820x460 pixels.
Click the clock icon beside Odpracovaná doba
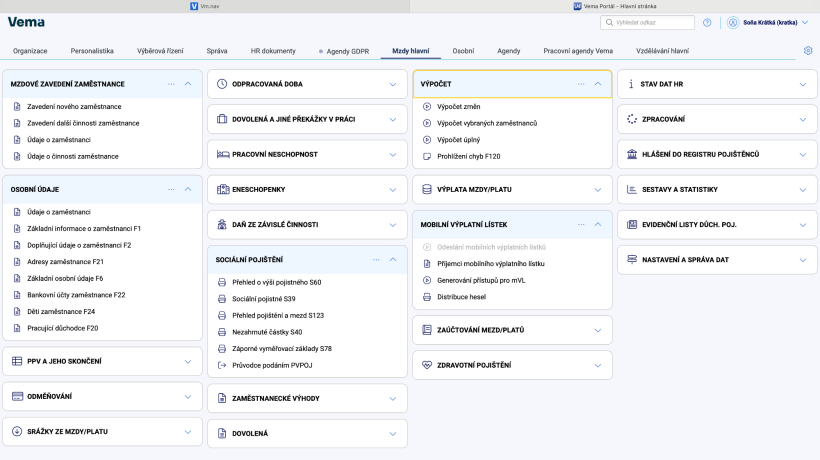(x=222, y=84)
